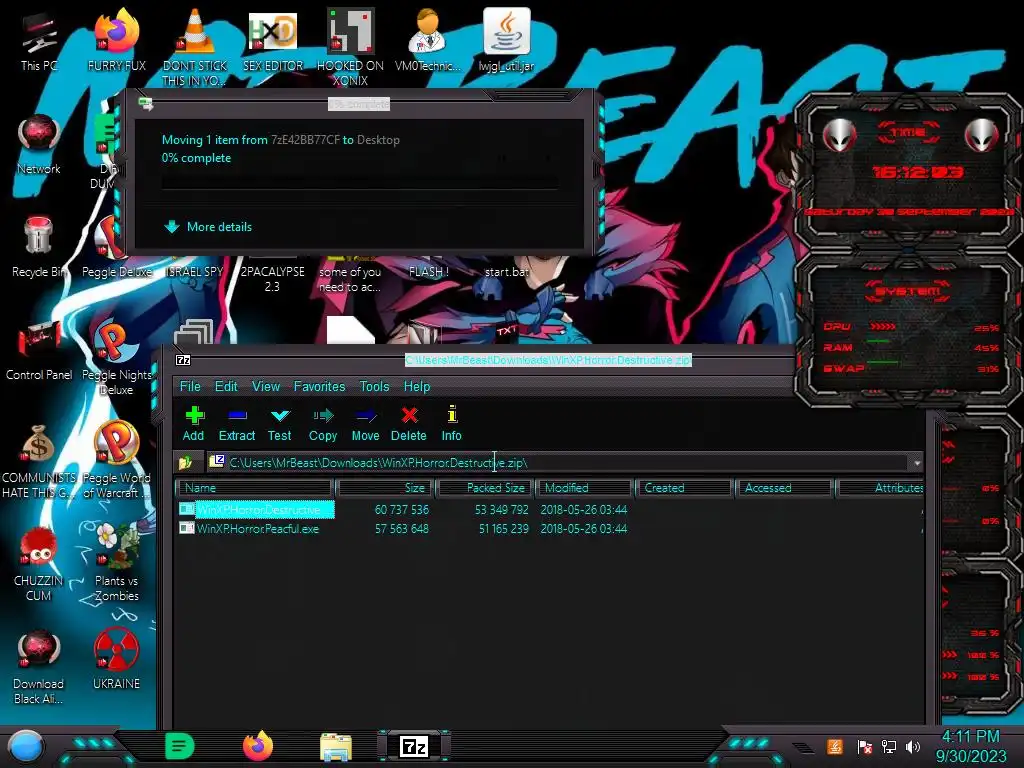The image size is (1024, 768).
Task: Click the volume speaker tray icon
Action: pos(913,746)
